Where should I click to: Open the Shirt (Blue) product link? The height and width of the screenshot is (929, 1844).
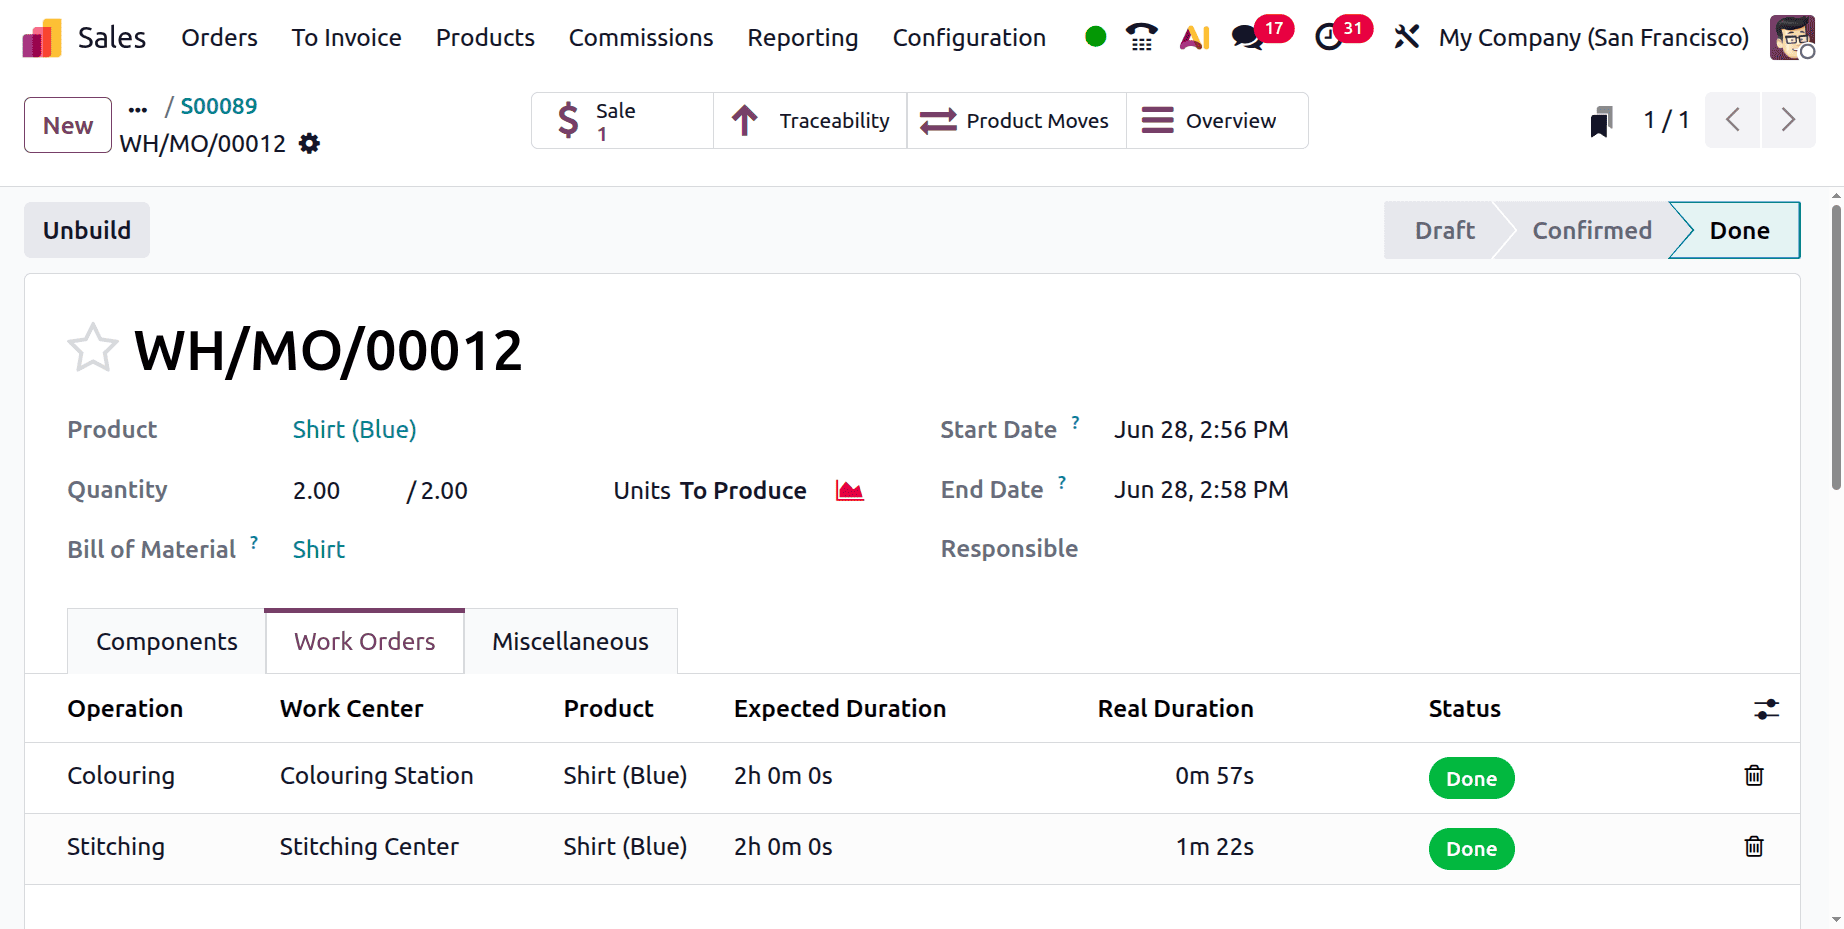354,430
